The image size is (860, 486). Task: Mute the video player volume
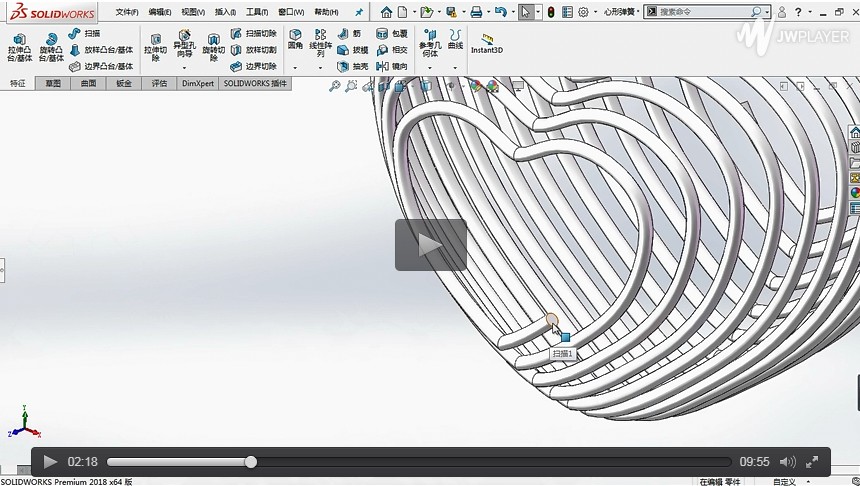pyautogui.click(x=787, y=462)
